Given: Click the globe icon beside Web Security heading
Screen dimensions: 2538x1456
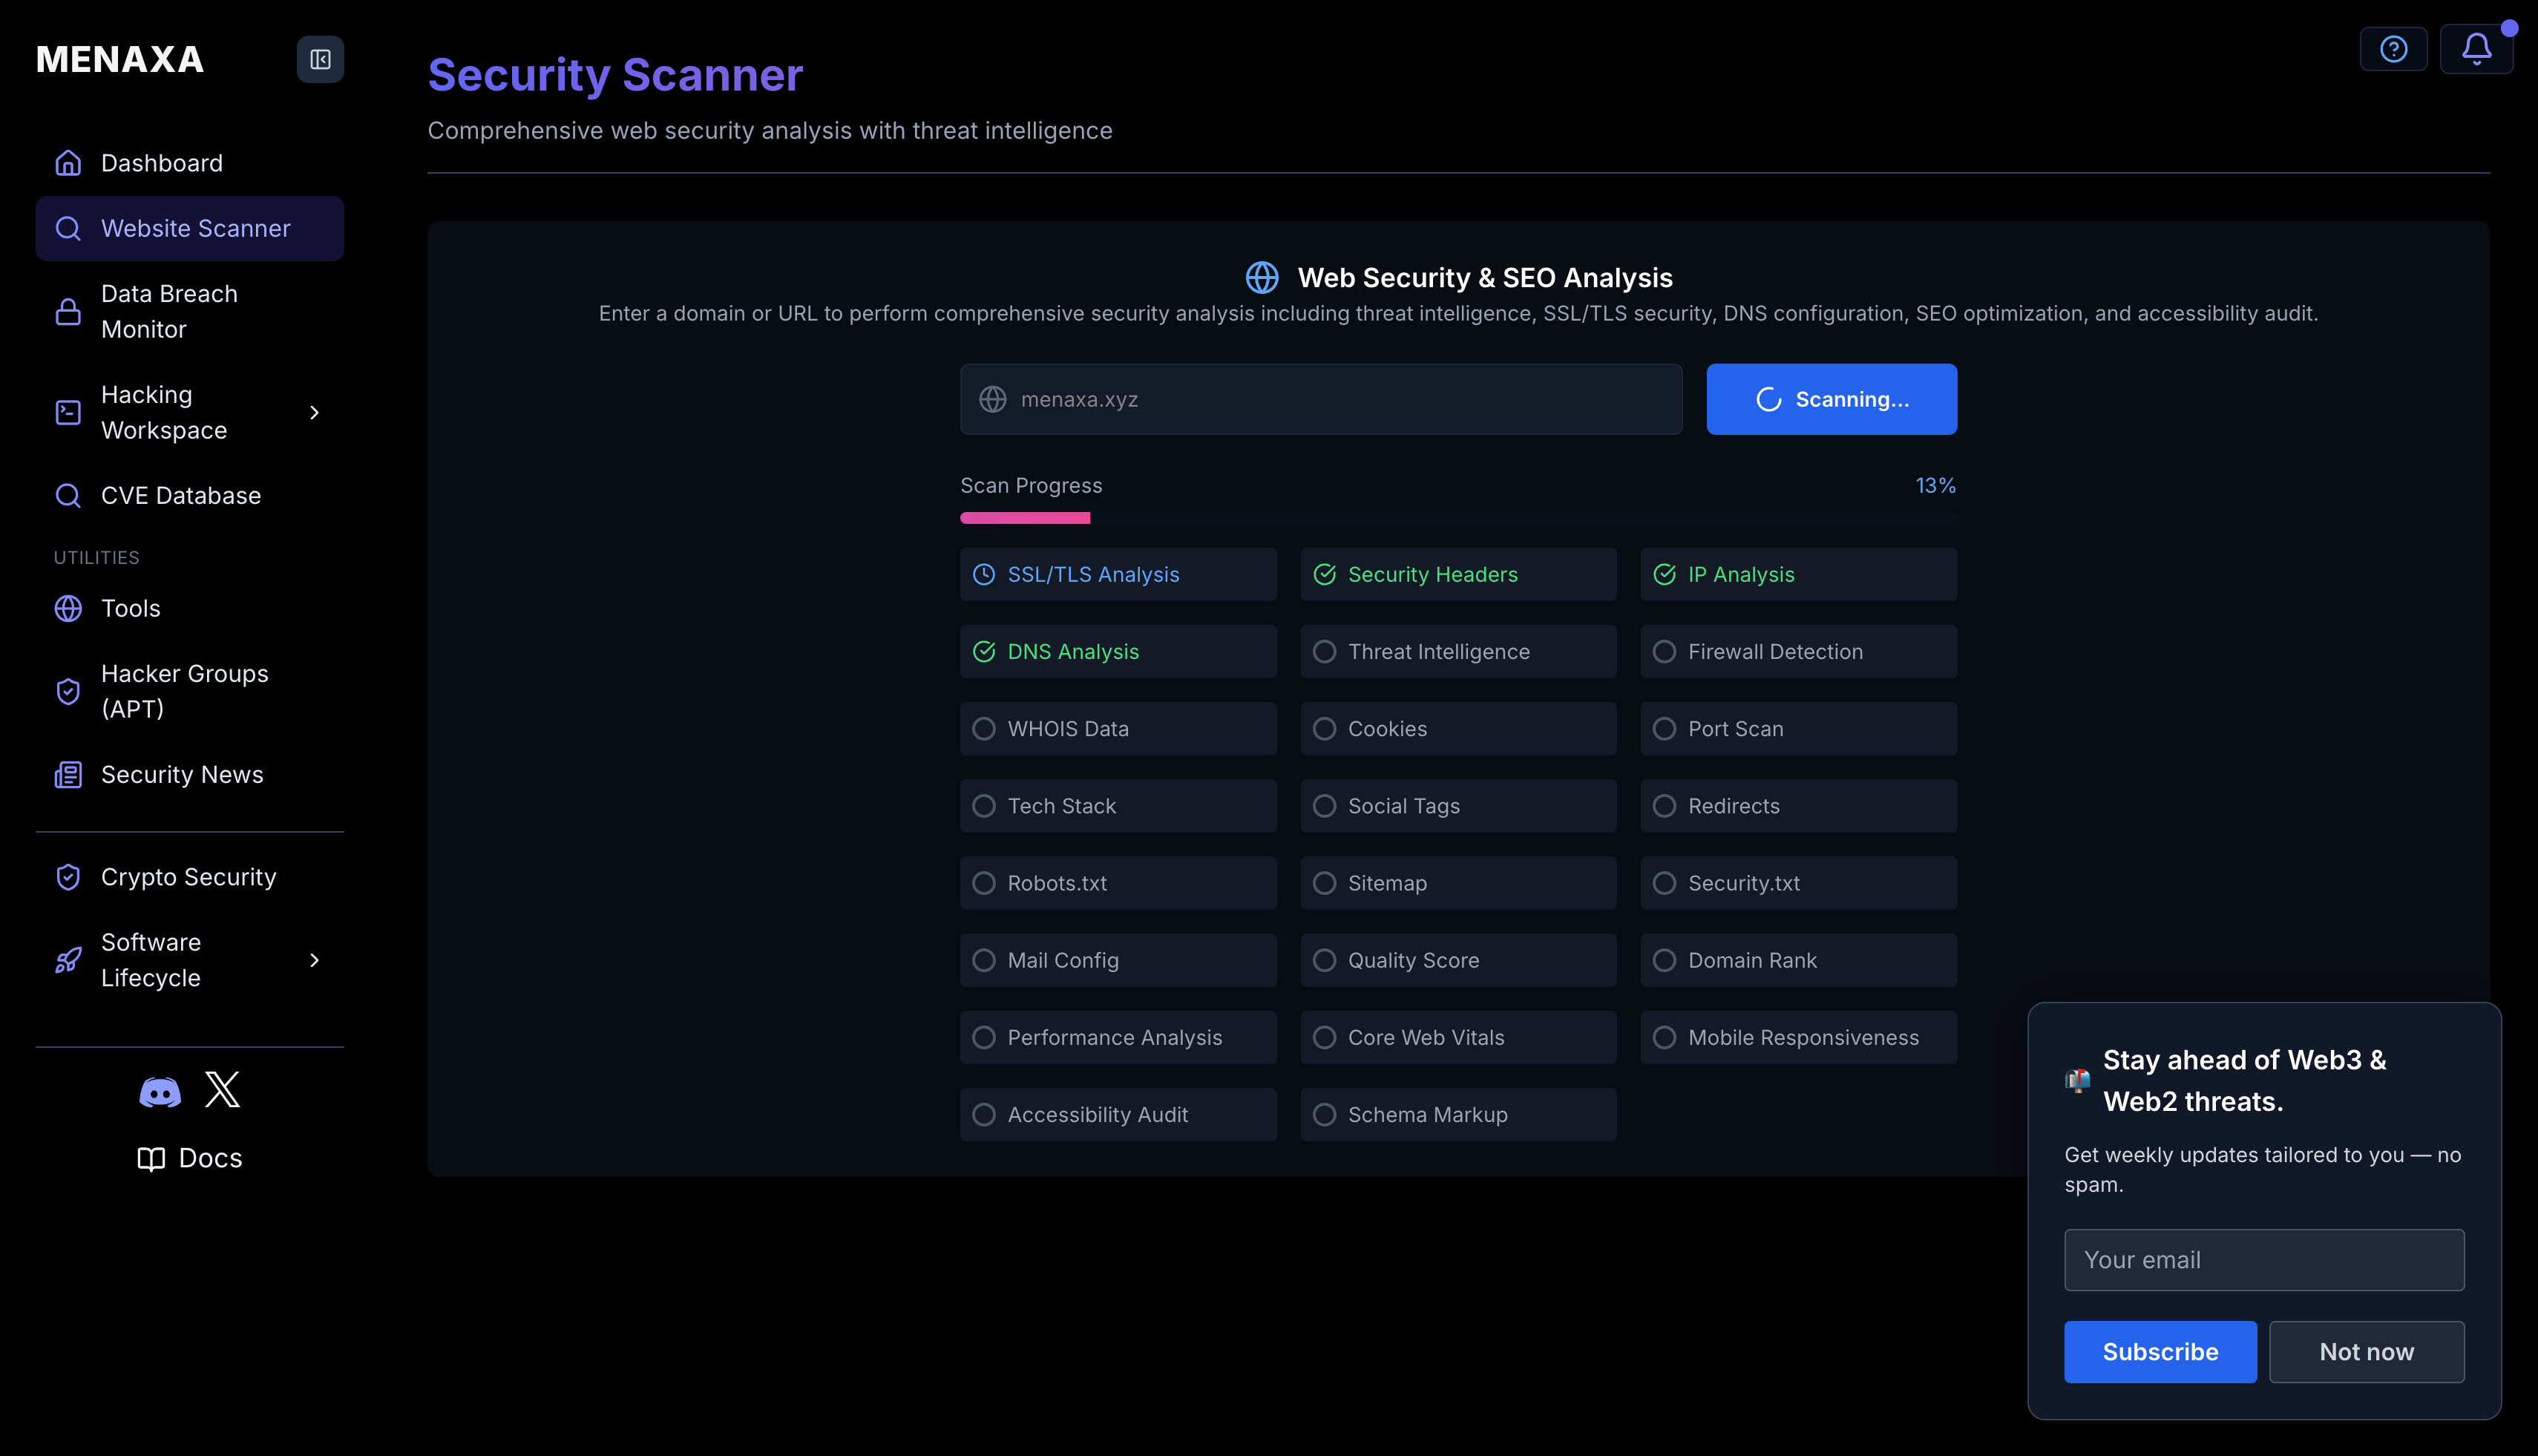Looking at the screenshot, I should pos(1262,277).
